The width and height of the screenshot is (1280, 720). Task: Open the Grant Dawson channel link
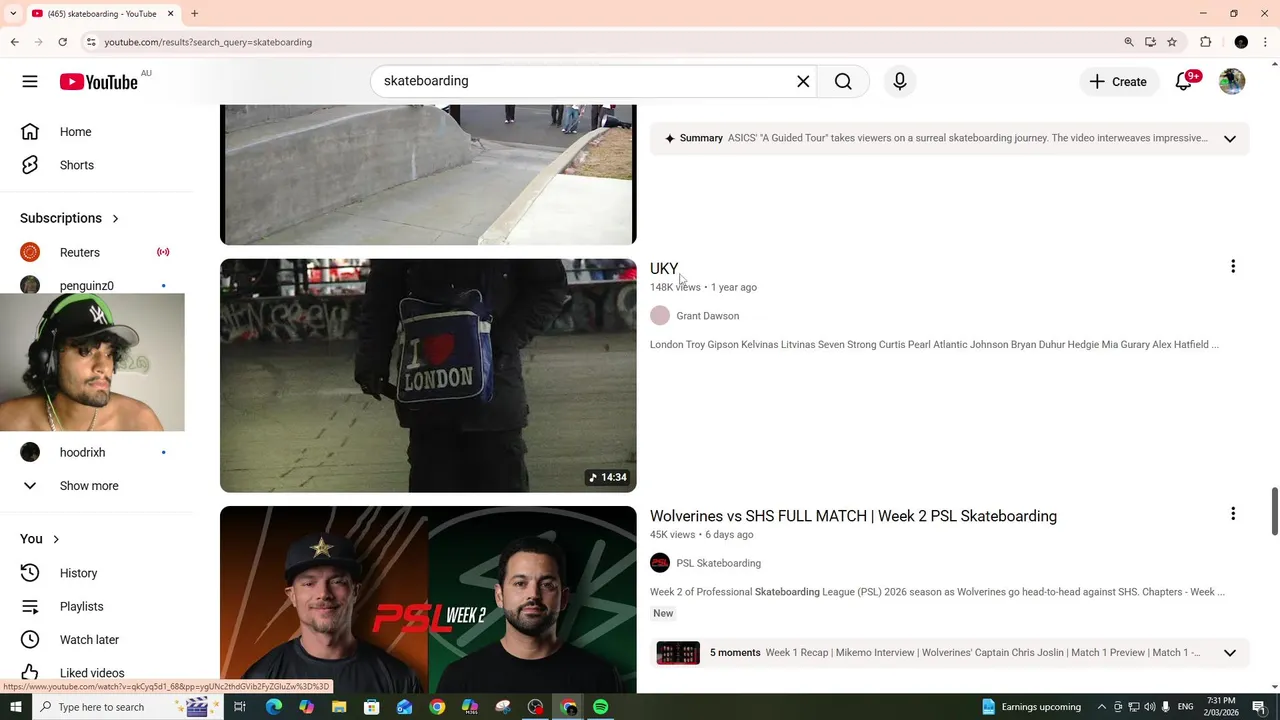707,316
